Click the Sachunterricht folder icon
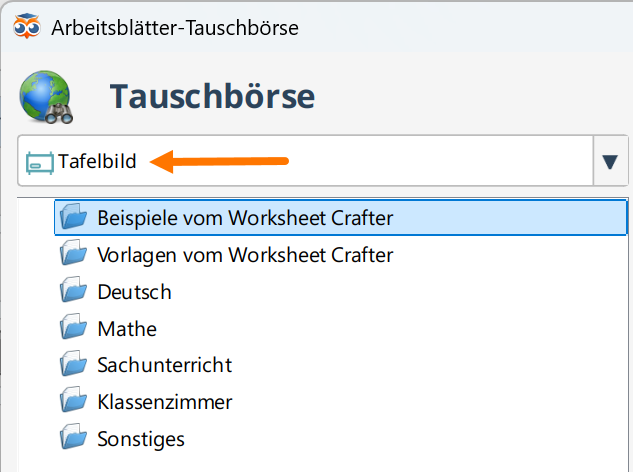The image size is (633, 472). click(x=73, y=363)
